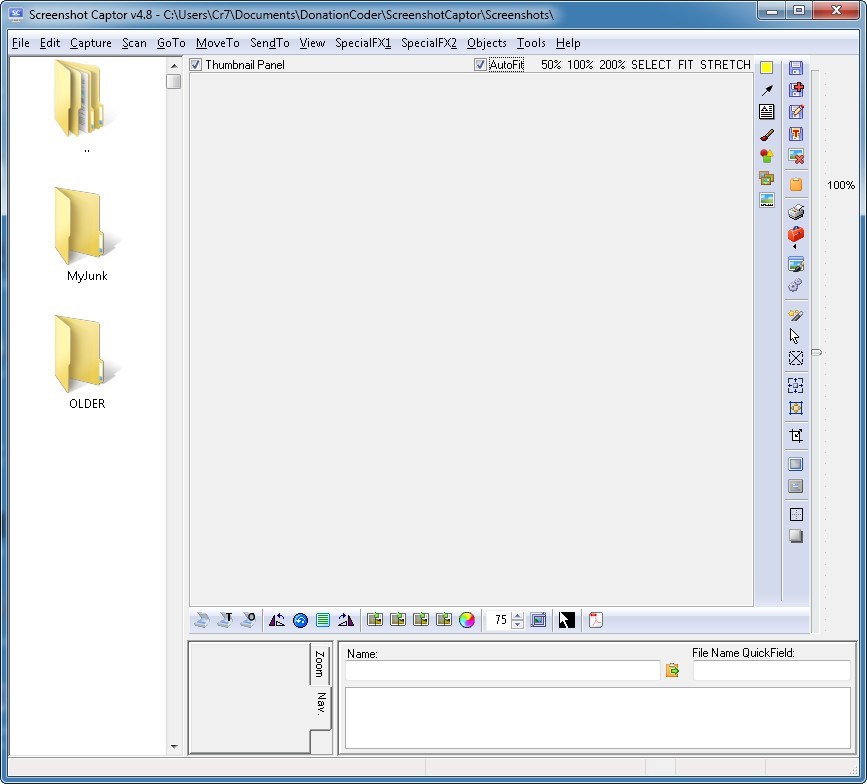Print the screenshot via the printer icon
This screenshot has width=867, height=784.
point(795,211)
